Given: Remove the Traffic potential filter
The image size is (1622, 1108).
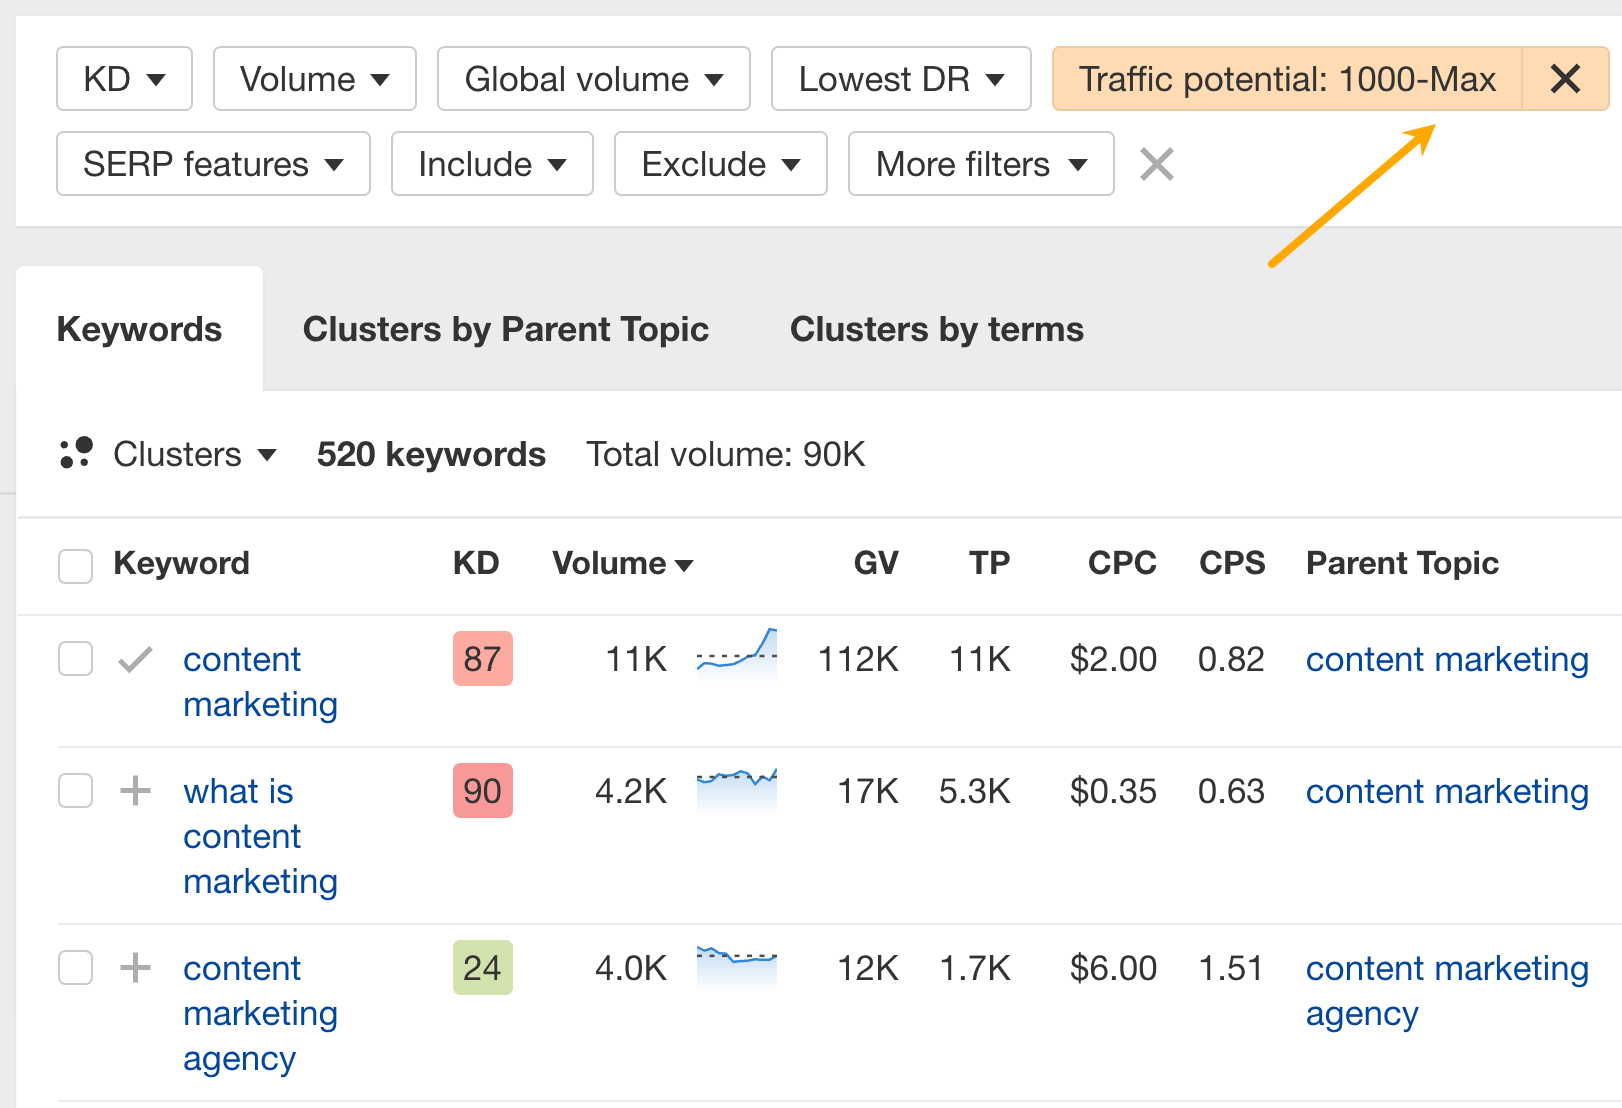Looking at the screenshot, I should [x=1565, y=78].
